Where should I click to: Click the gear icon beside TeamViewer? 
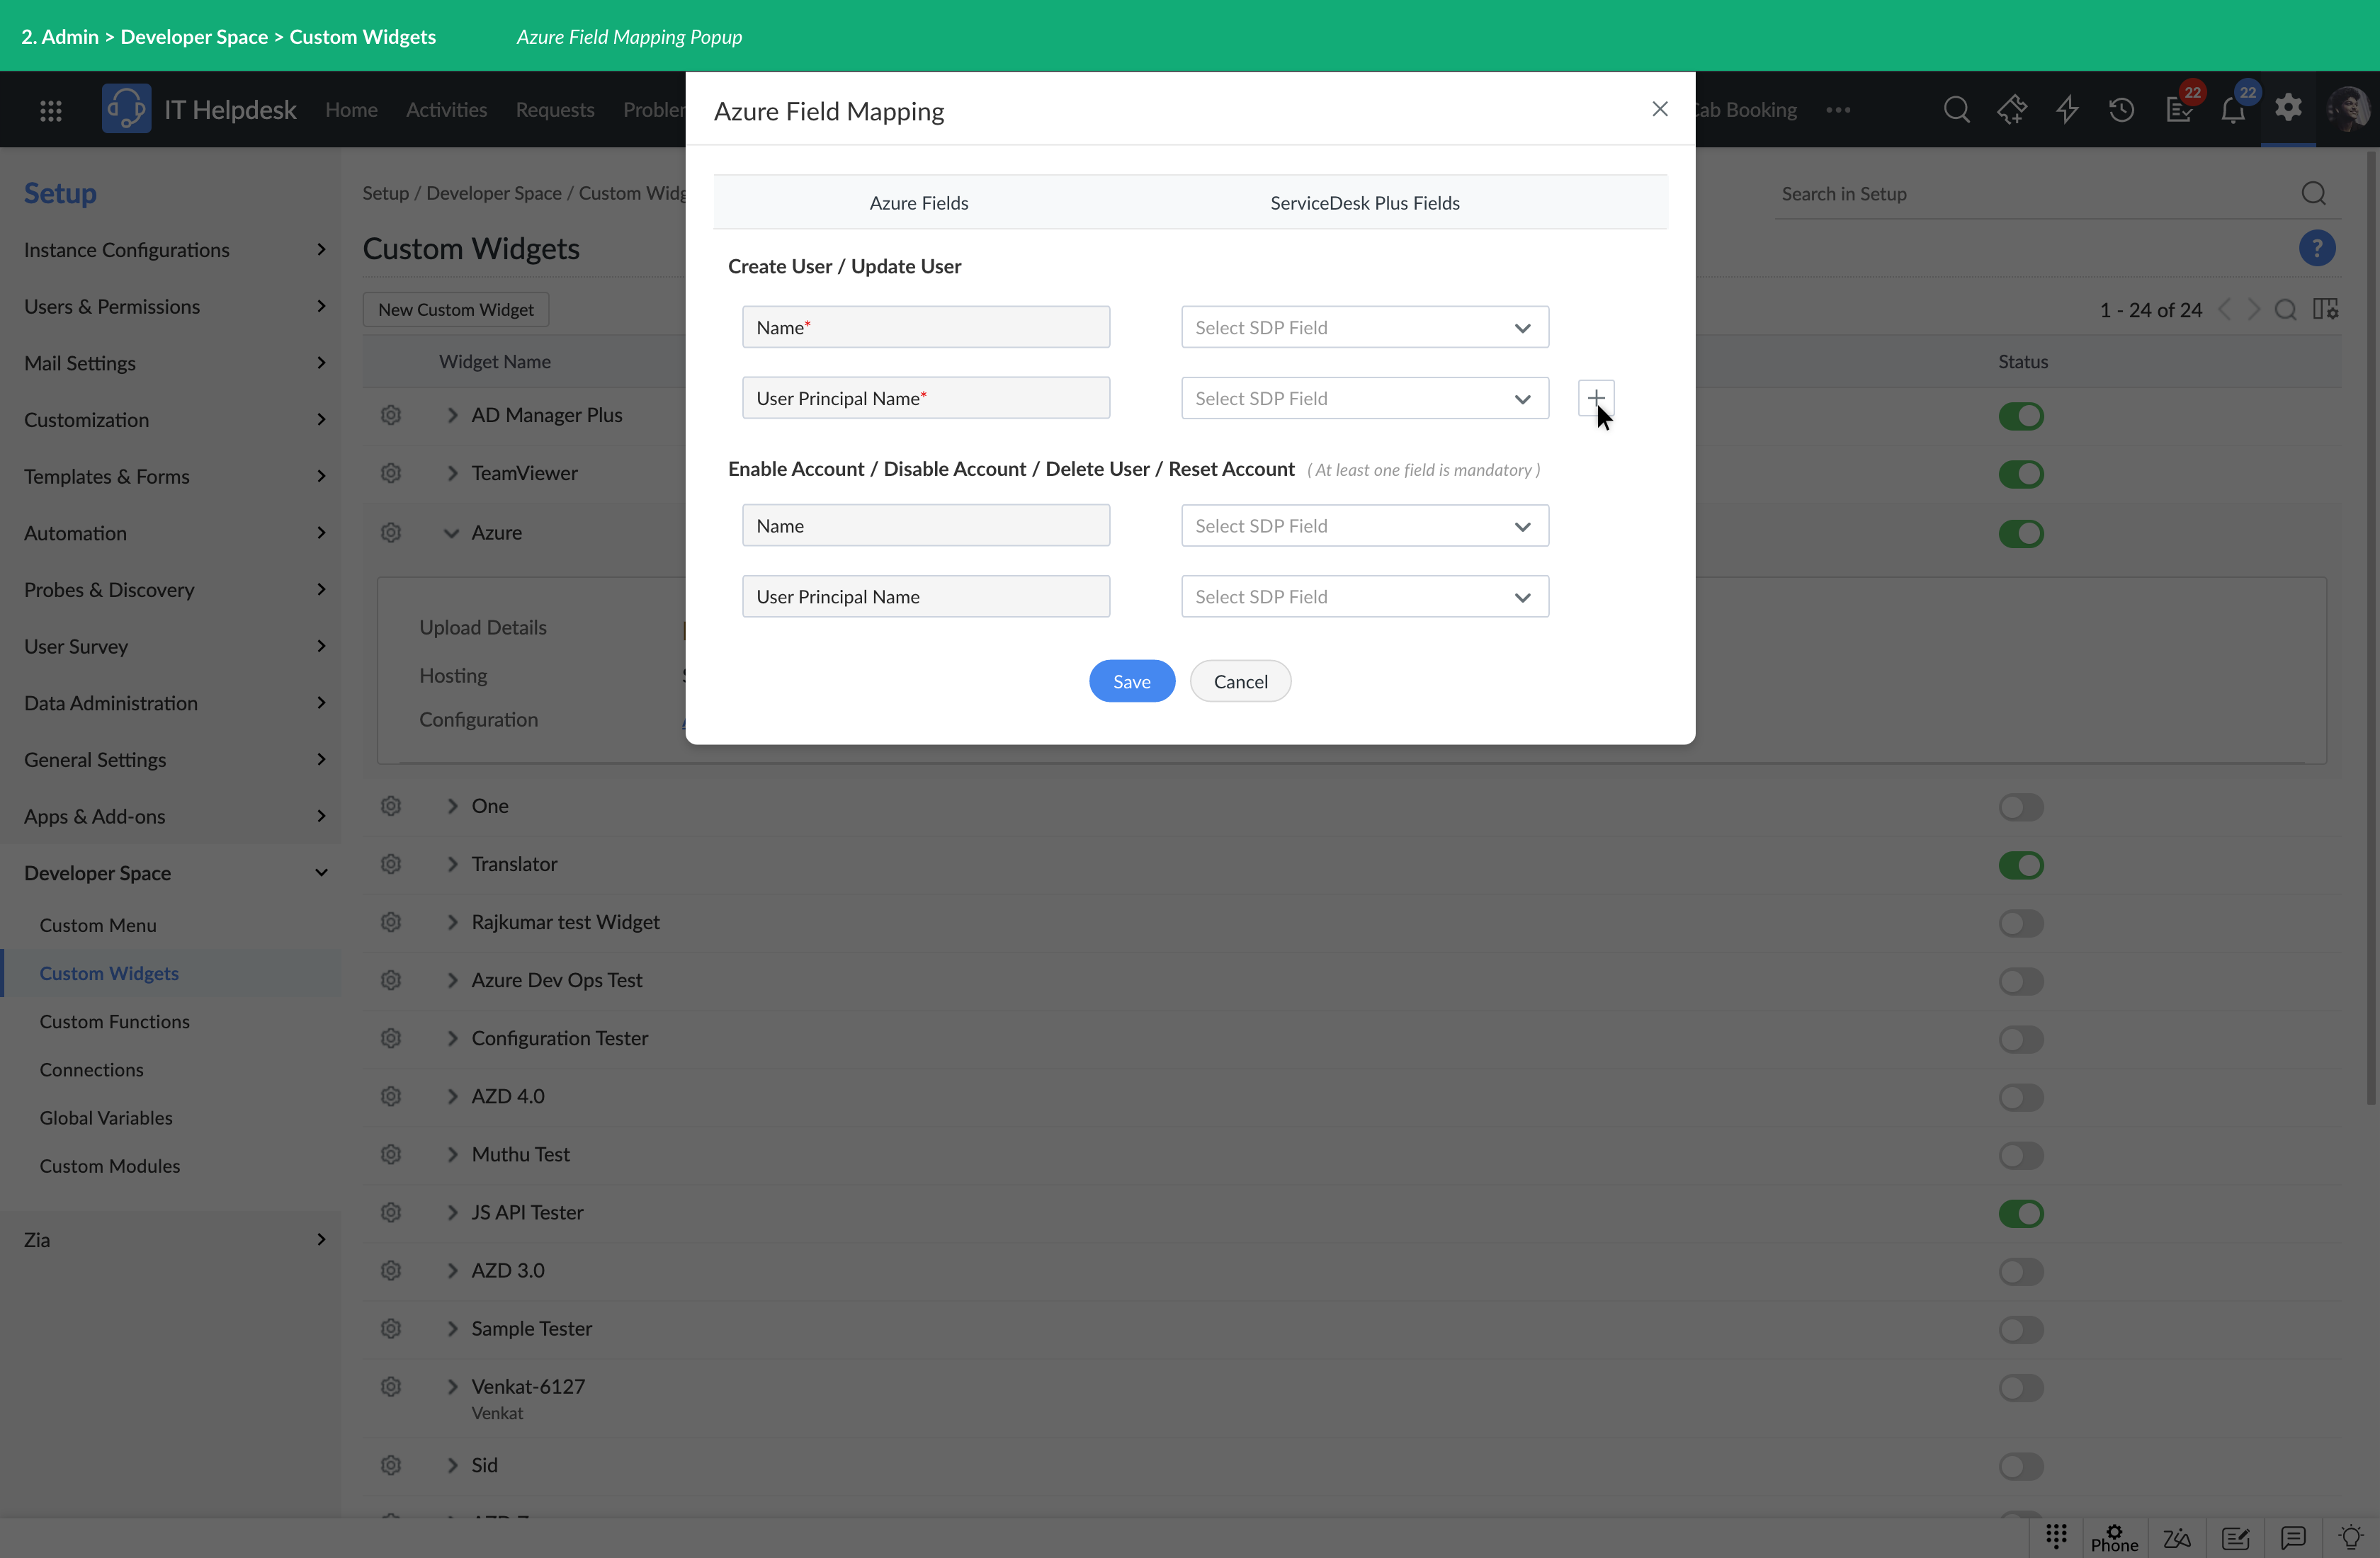391,473
